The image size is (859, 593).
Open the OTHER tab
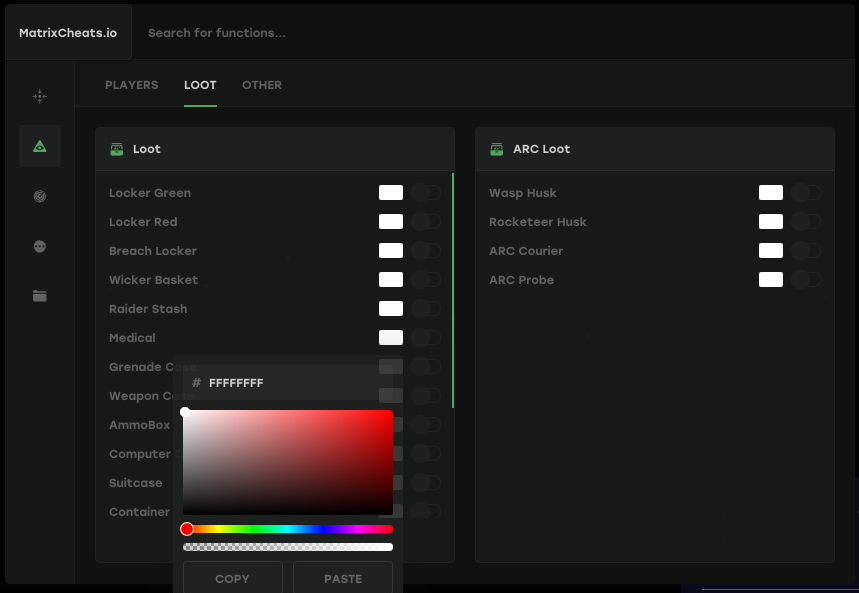262,85
